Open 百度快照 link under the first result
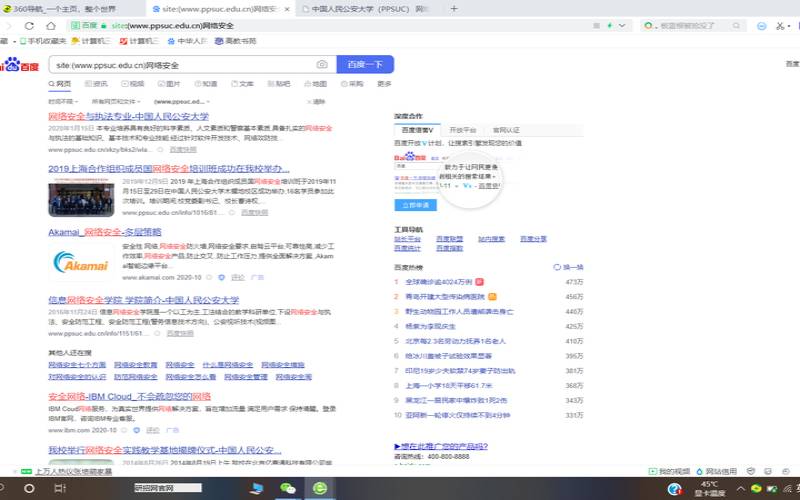The width and height of the screenshot is (800, 500). [x=183, y=149]
